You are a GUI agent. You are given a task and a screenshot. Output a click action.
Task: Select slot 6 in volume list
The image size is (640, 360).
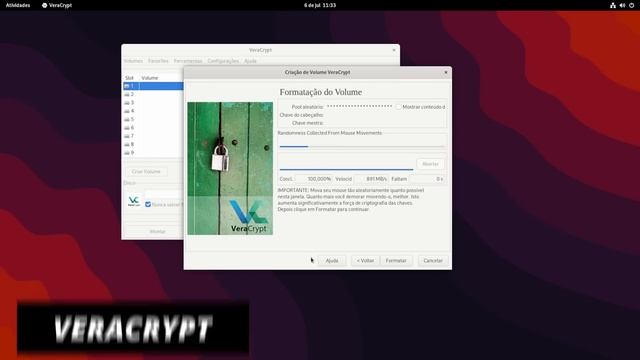[153, 128]
